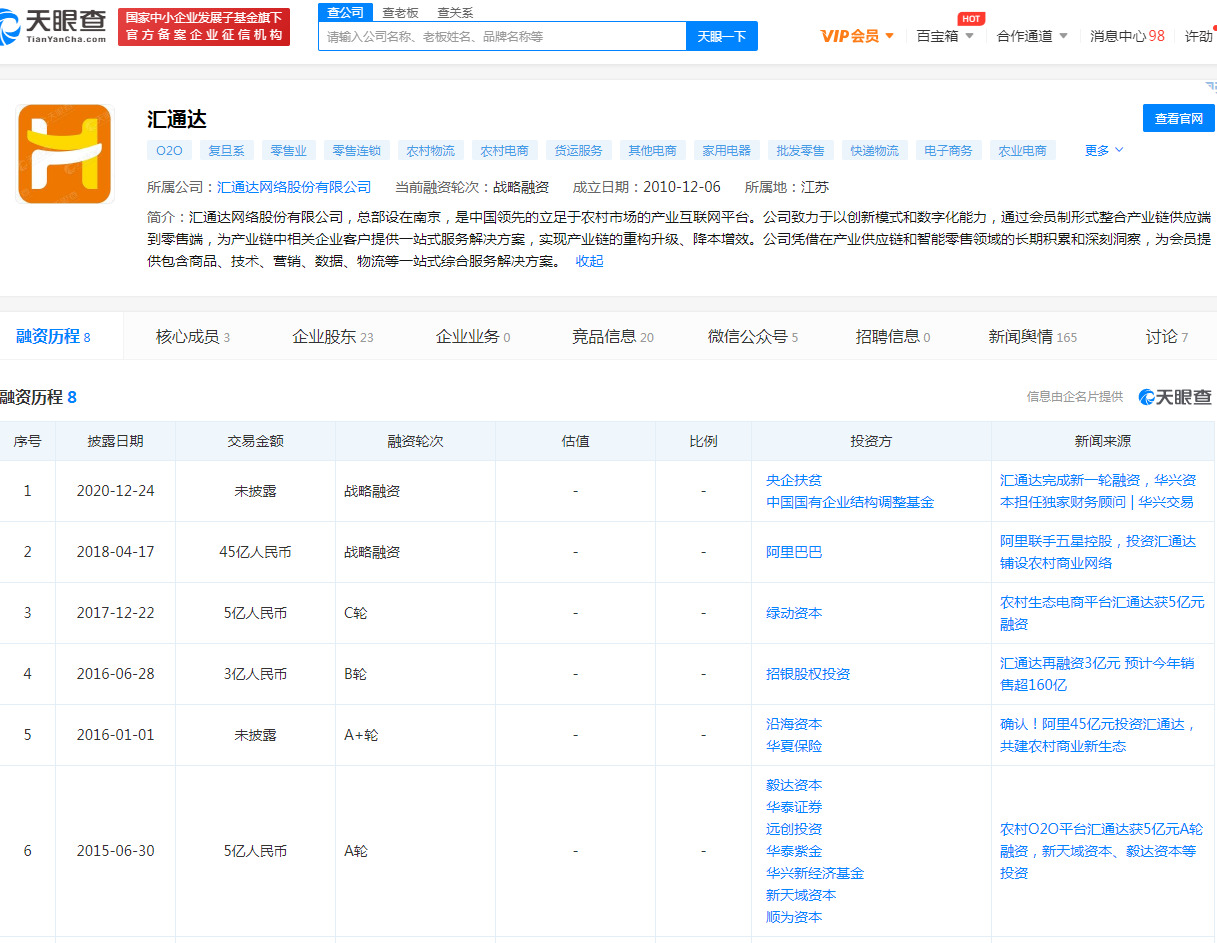This screenshot has width=1217, height=943.
Task: Switch to the 企业业务 tab
Action: point(473,337)
